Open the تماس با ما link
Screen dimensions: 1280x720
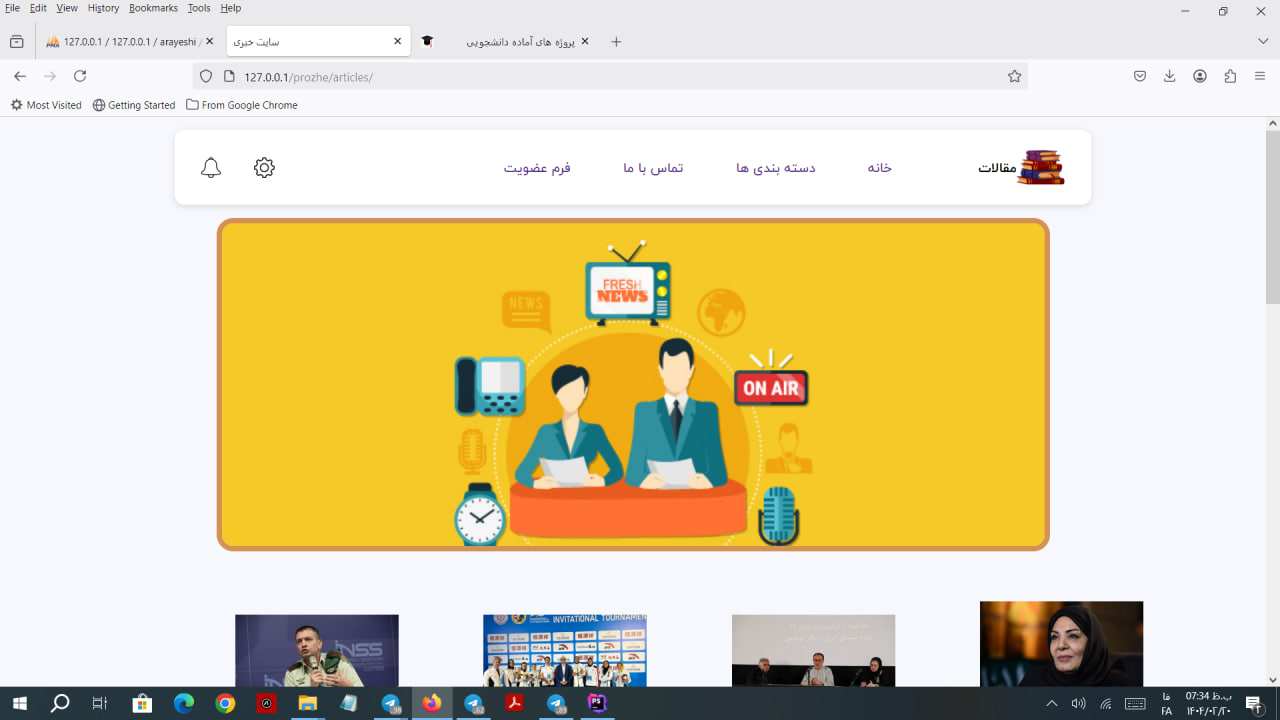(x=653, y=168)
